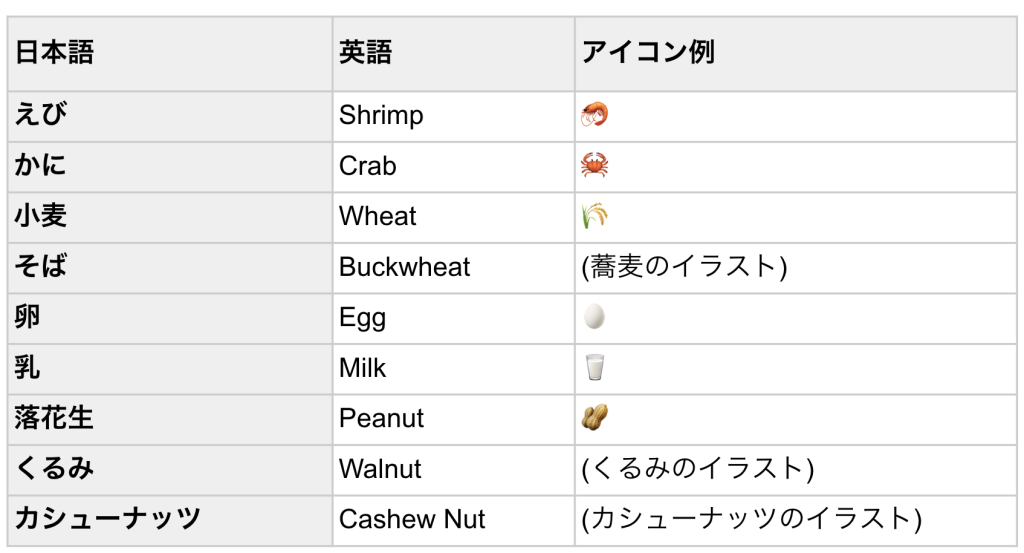Select the (カシューナッツのイラスト) placeholder cell
The image size is (1024, 553).
pyautogui.click(x=795, y=519)
